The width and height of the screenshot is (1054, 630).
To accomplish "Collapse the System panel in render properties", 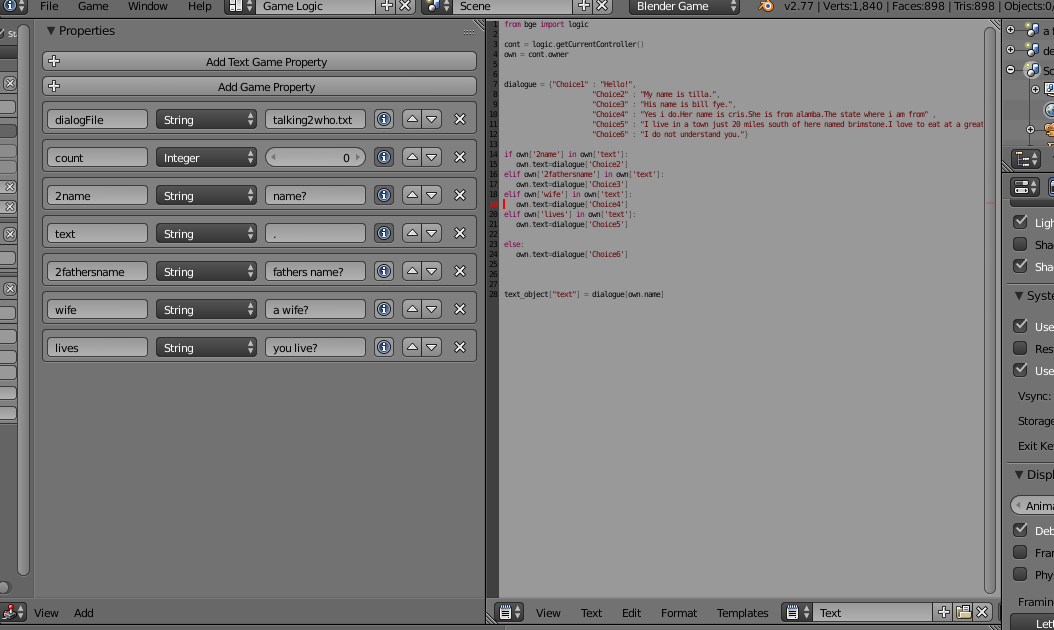I will (1018, 296).
